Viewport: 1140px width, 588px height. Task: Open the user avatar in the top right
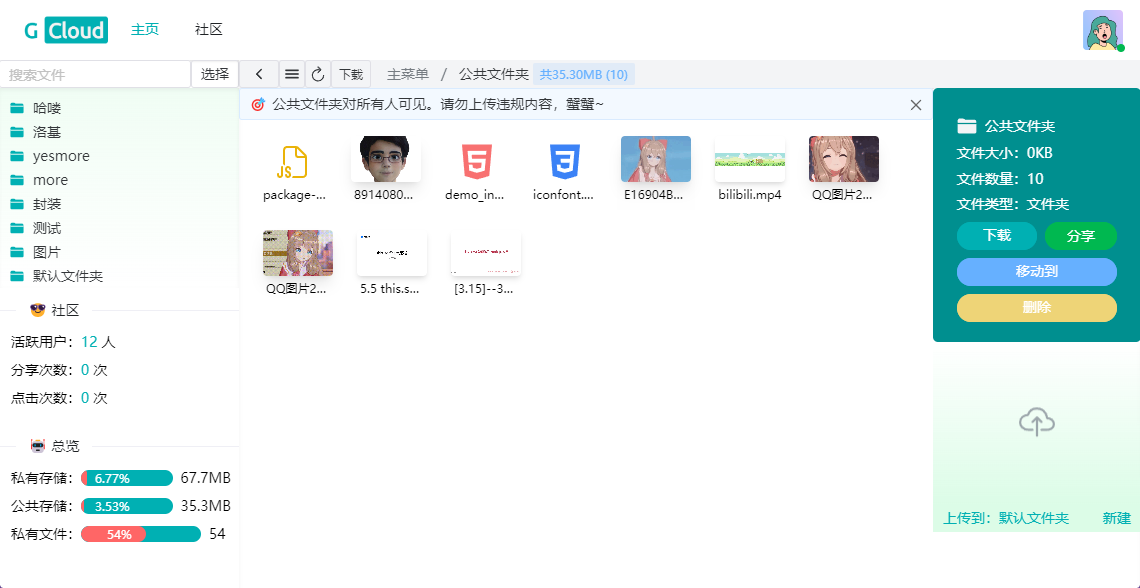pos(1102,30)
